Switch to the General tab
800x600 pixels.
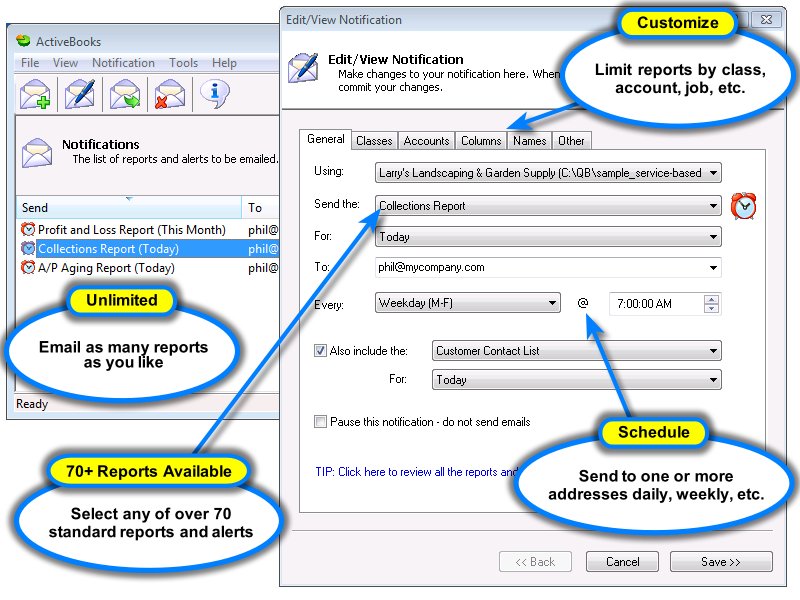pos(326,139)
